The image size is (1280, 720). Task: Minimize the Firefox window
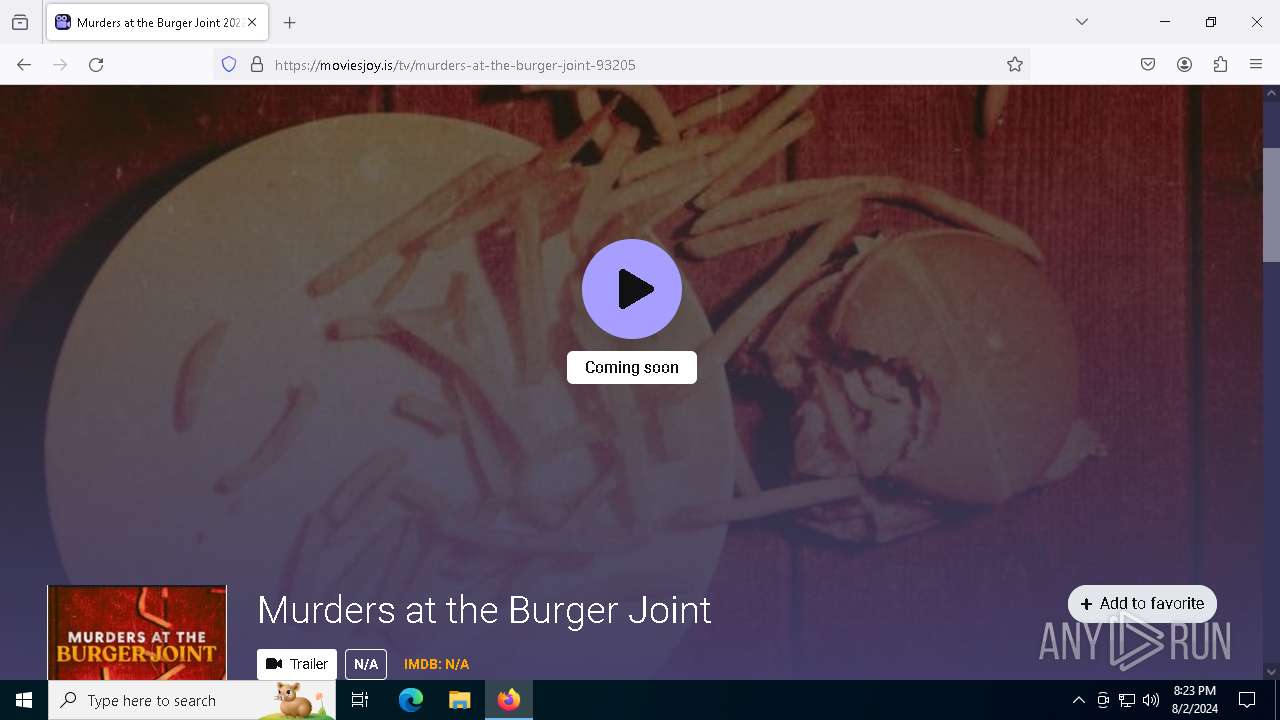[x=1165, y=22]
